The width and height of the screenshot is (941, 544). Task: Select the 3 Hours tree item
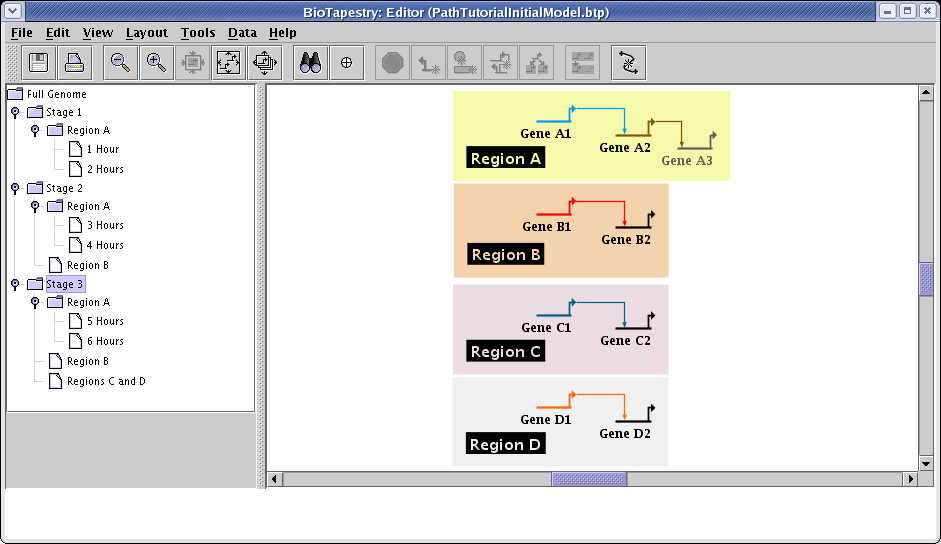[104, 226]
